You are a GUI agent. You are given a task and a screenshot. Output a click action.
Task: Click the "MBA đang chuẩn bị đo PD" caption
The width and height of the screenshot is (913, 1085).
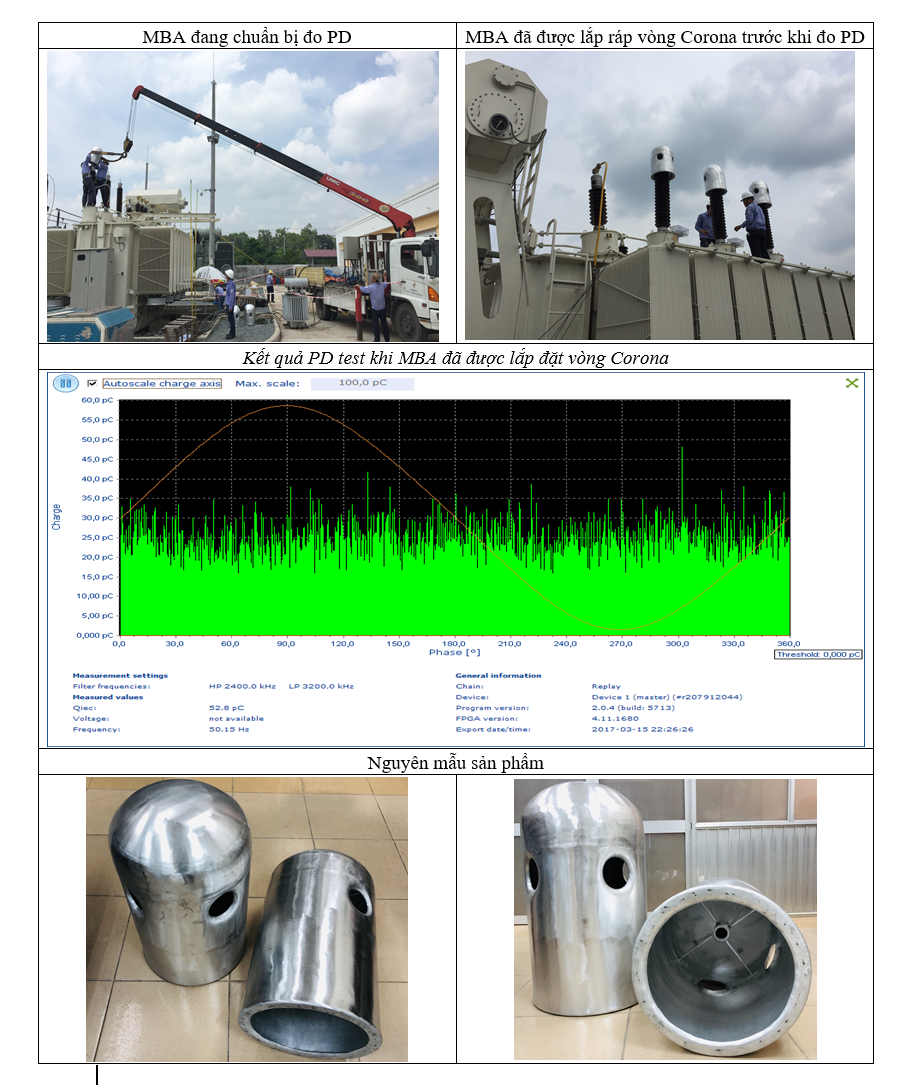(246, 37)
